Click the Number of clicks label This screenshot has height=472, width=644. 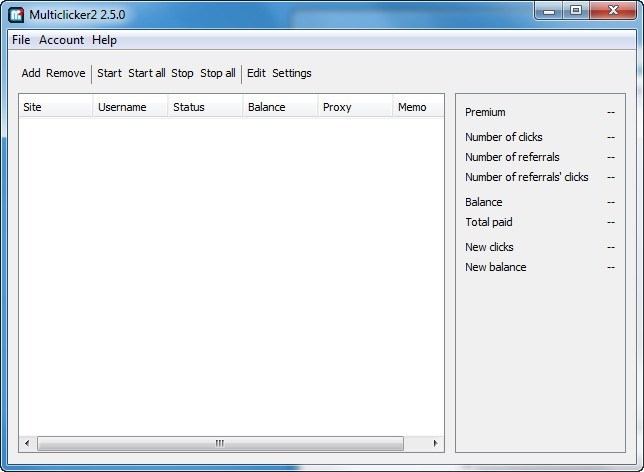[x=504, y=137]
